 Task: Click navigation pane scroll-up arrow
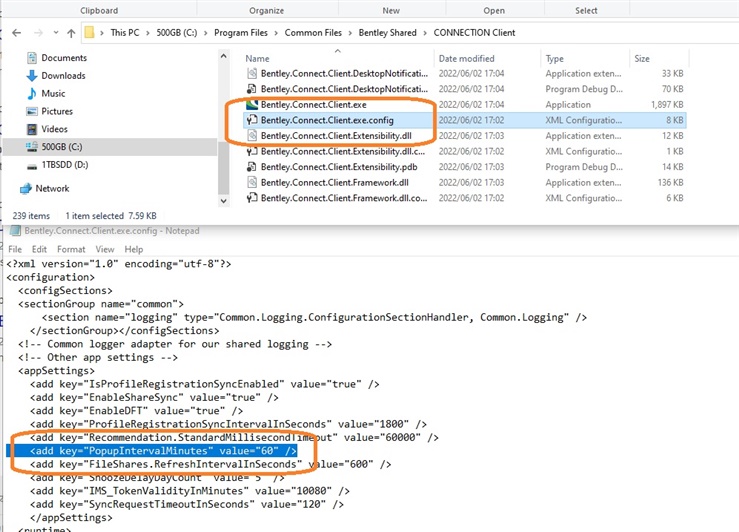click(223, 57)
